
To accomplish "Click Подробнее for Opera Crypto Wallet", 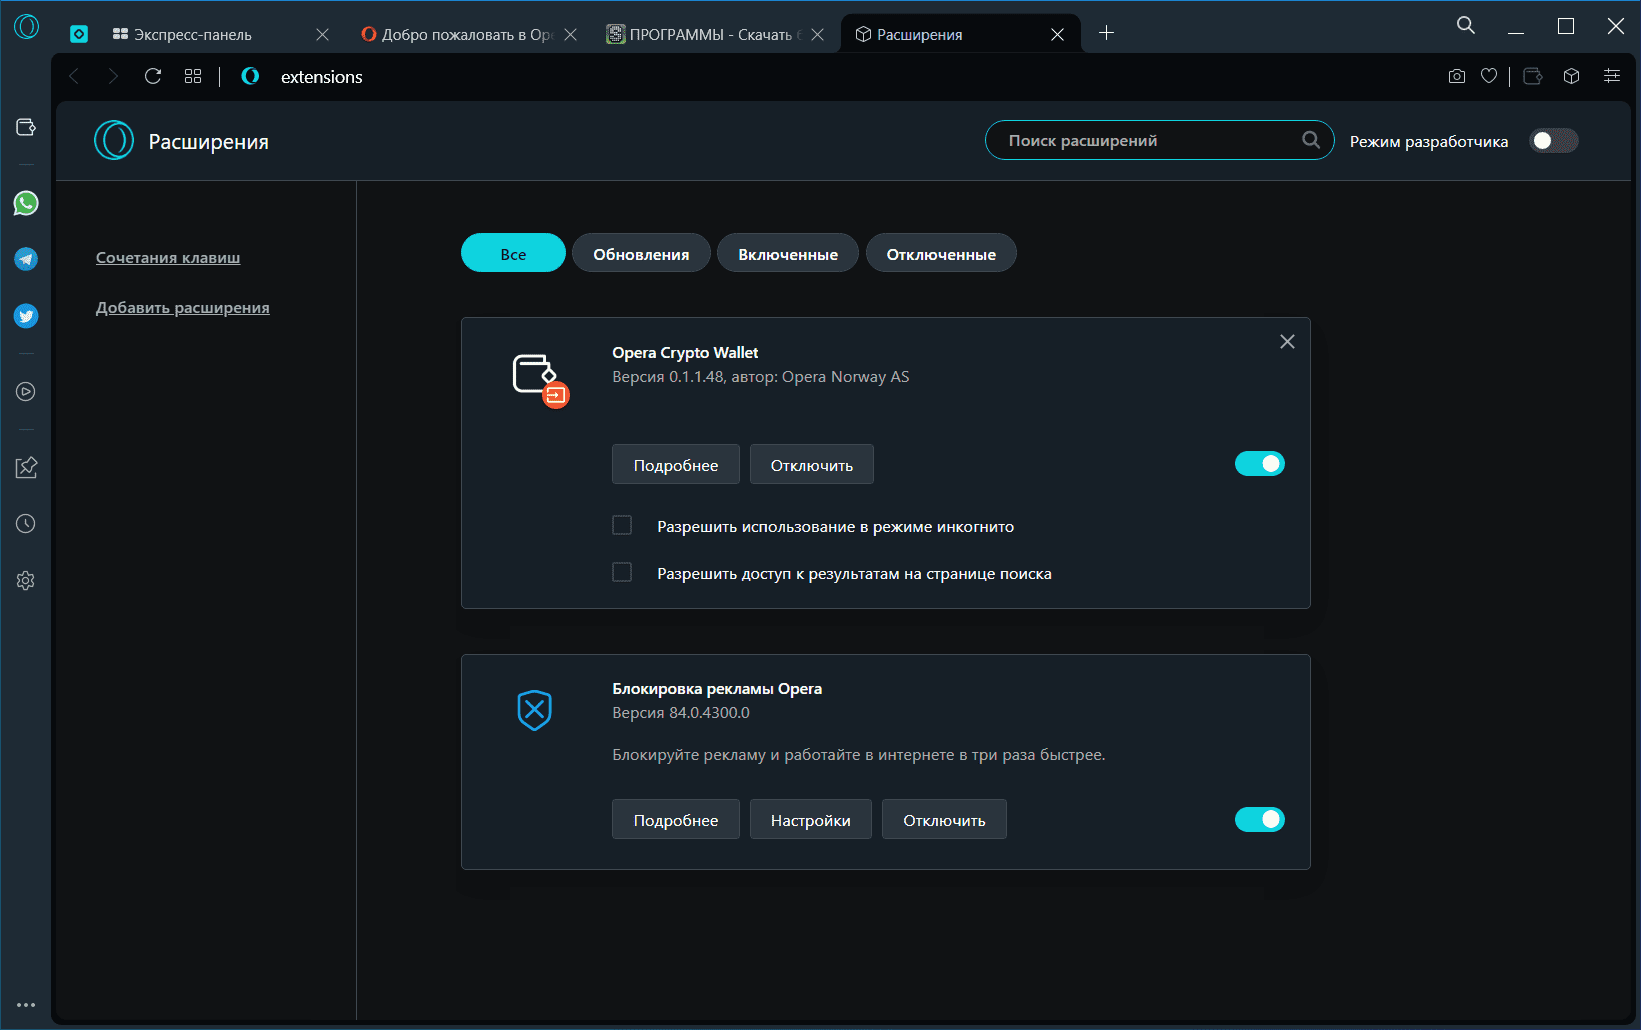I will point(676,464).
